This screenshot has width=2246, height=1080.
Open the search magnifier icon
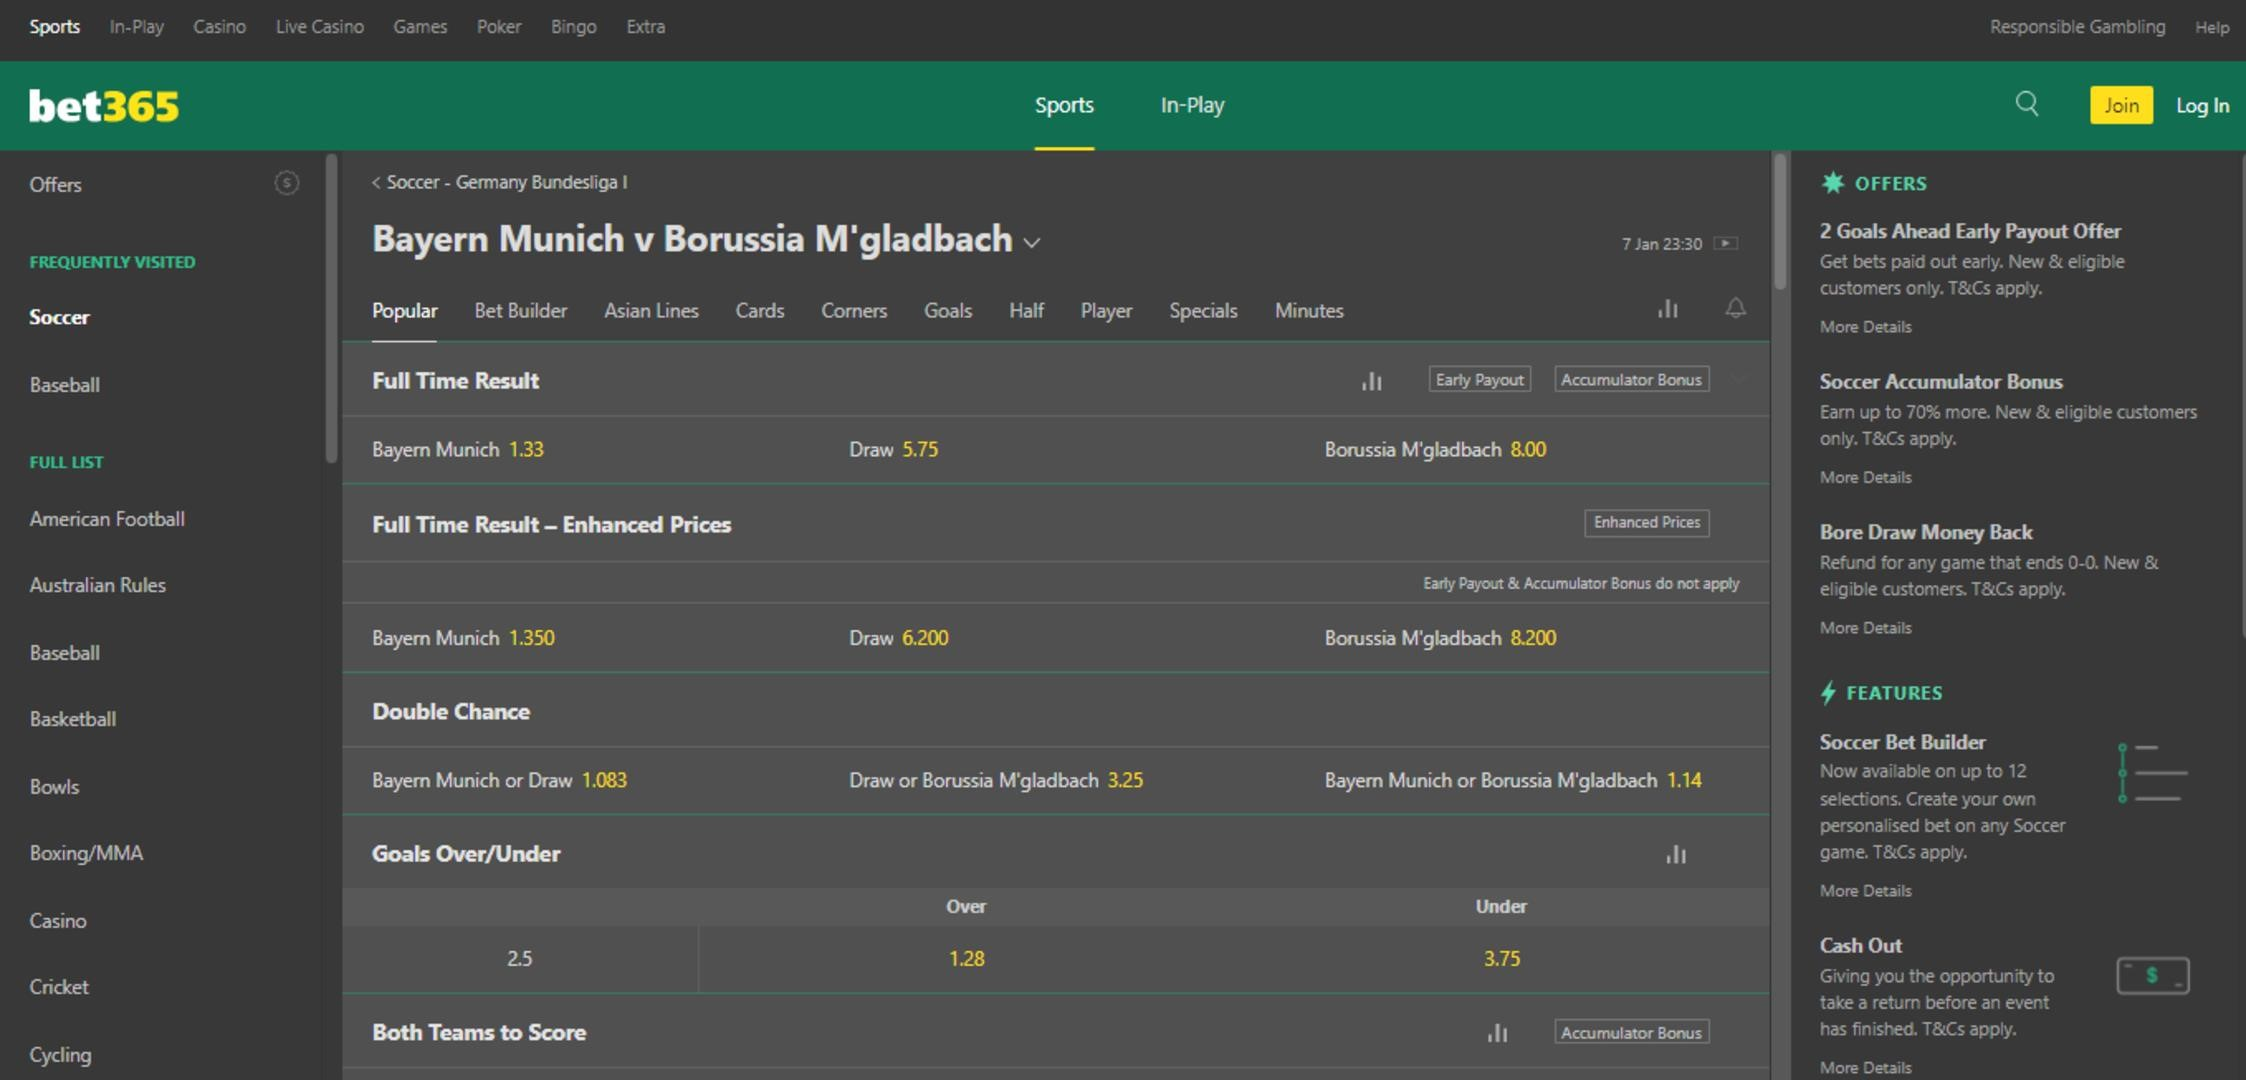[x=2026, y=104]
